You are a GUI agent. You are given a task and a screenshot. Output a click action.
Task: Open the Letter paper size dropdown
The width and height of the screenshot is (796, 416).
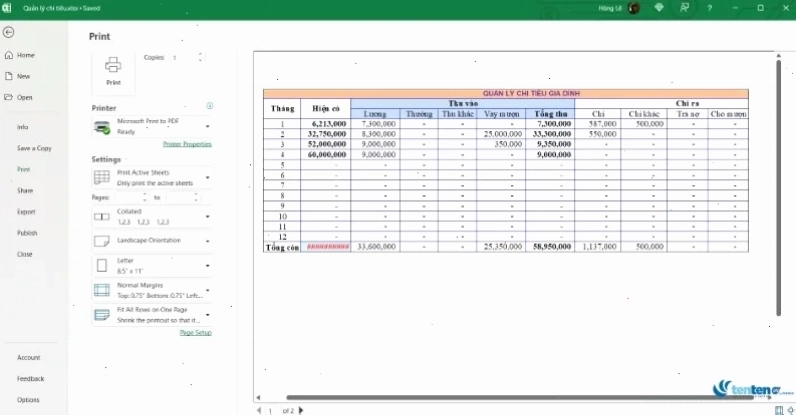pos(152,266)
